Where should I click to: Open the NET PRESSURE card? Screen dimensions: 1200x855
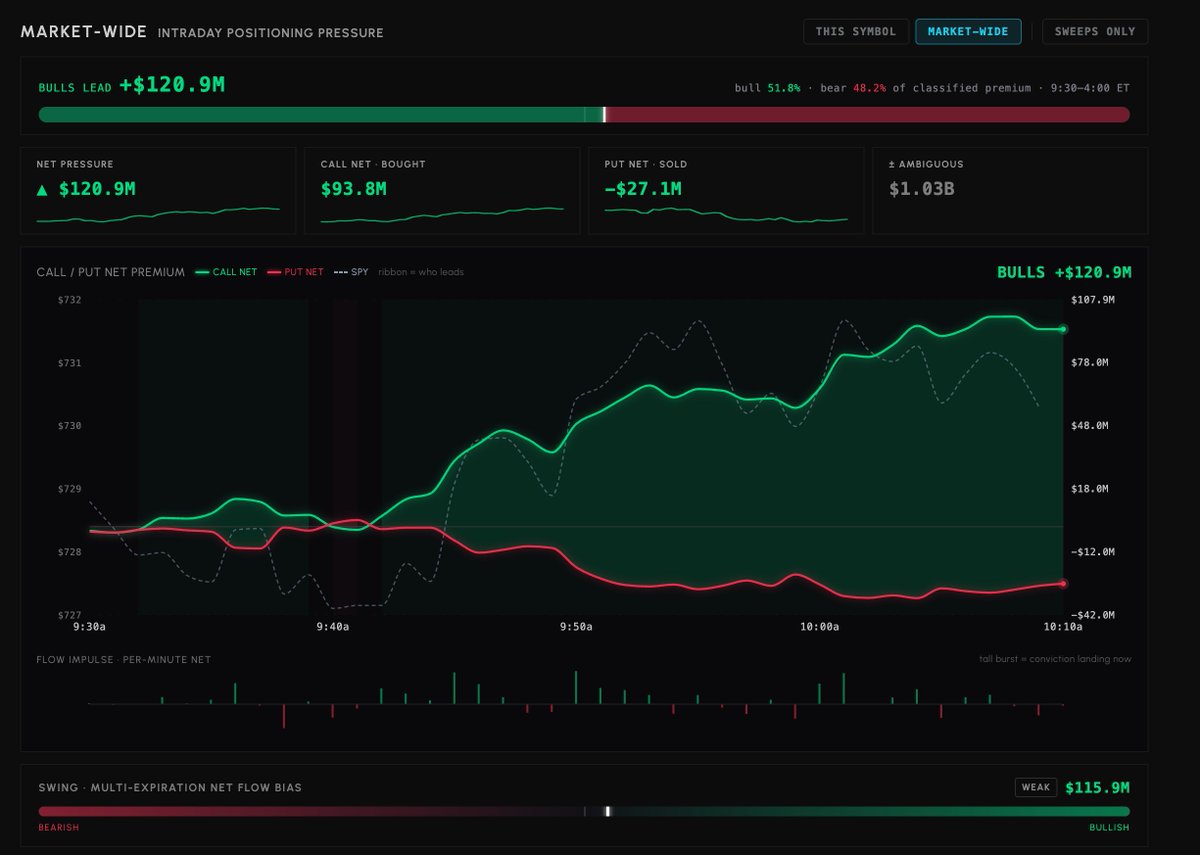point(158,191)
